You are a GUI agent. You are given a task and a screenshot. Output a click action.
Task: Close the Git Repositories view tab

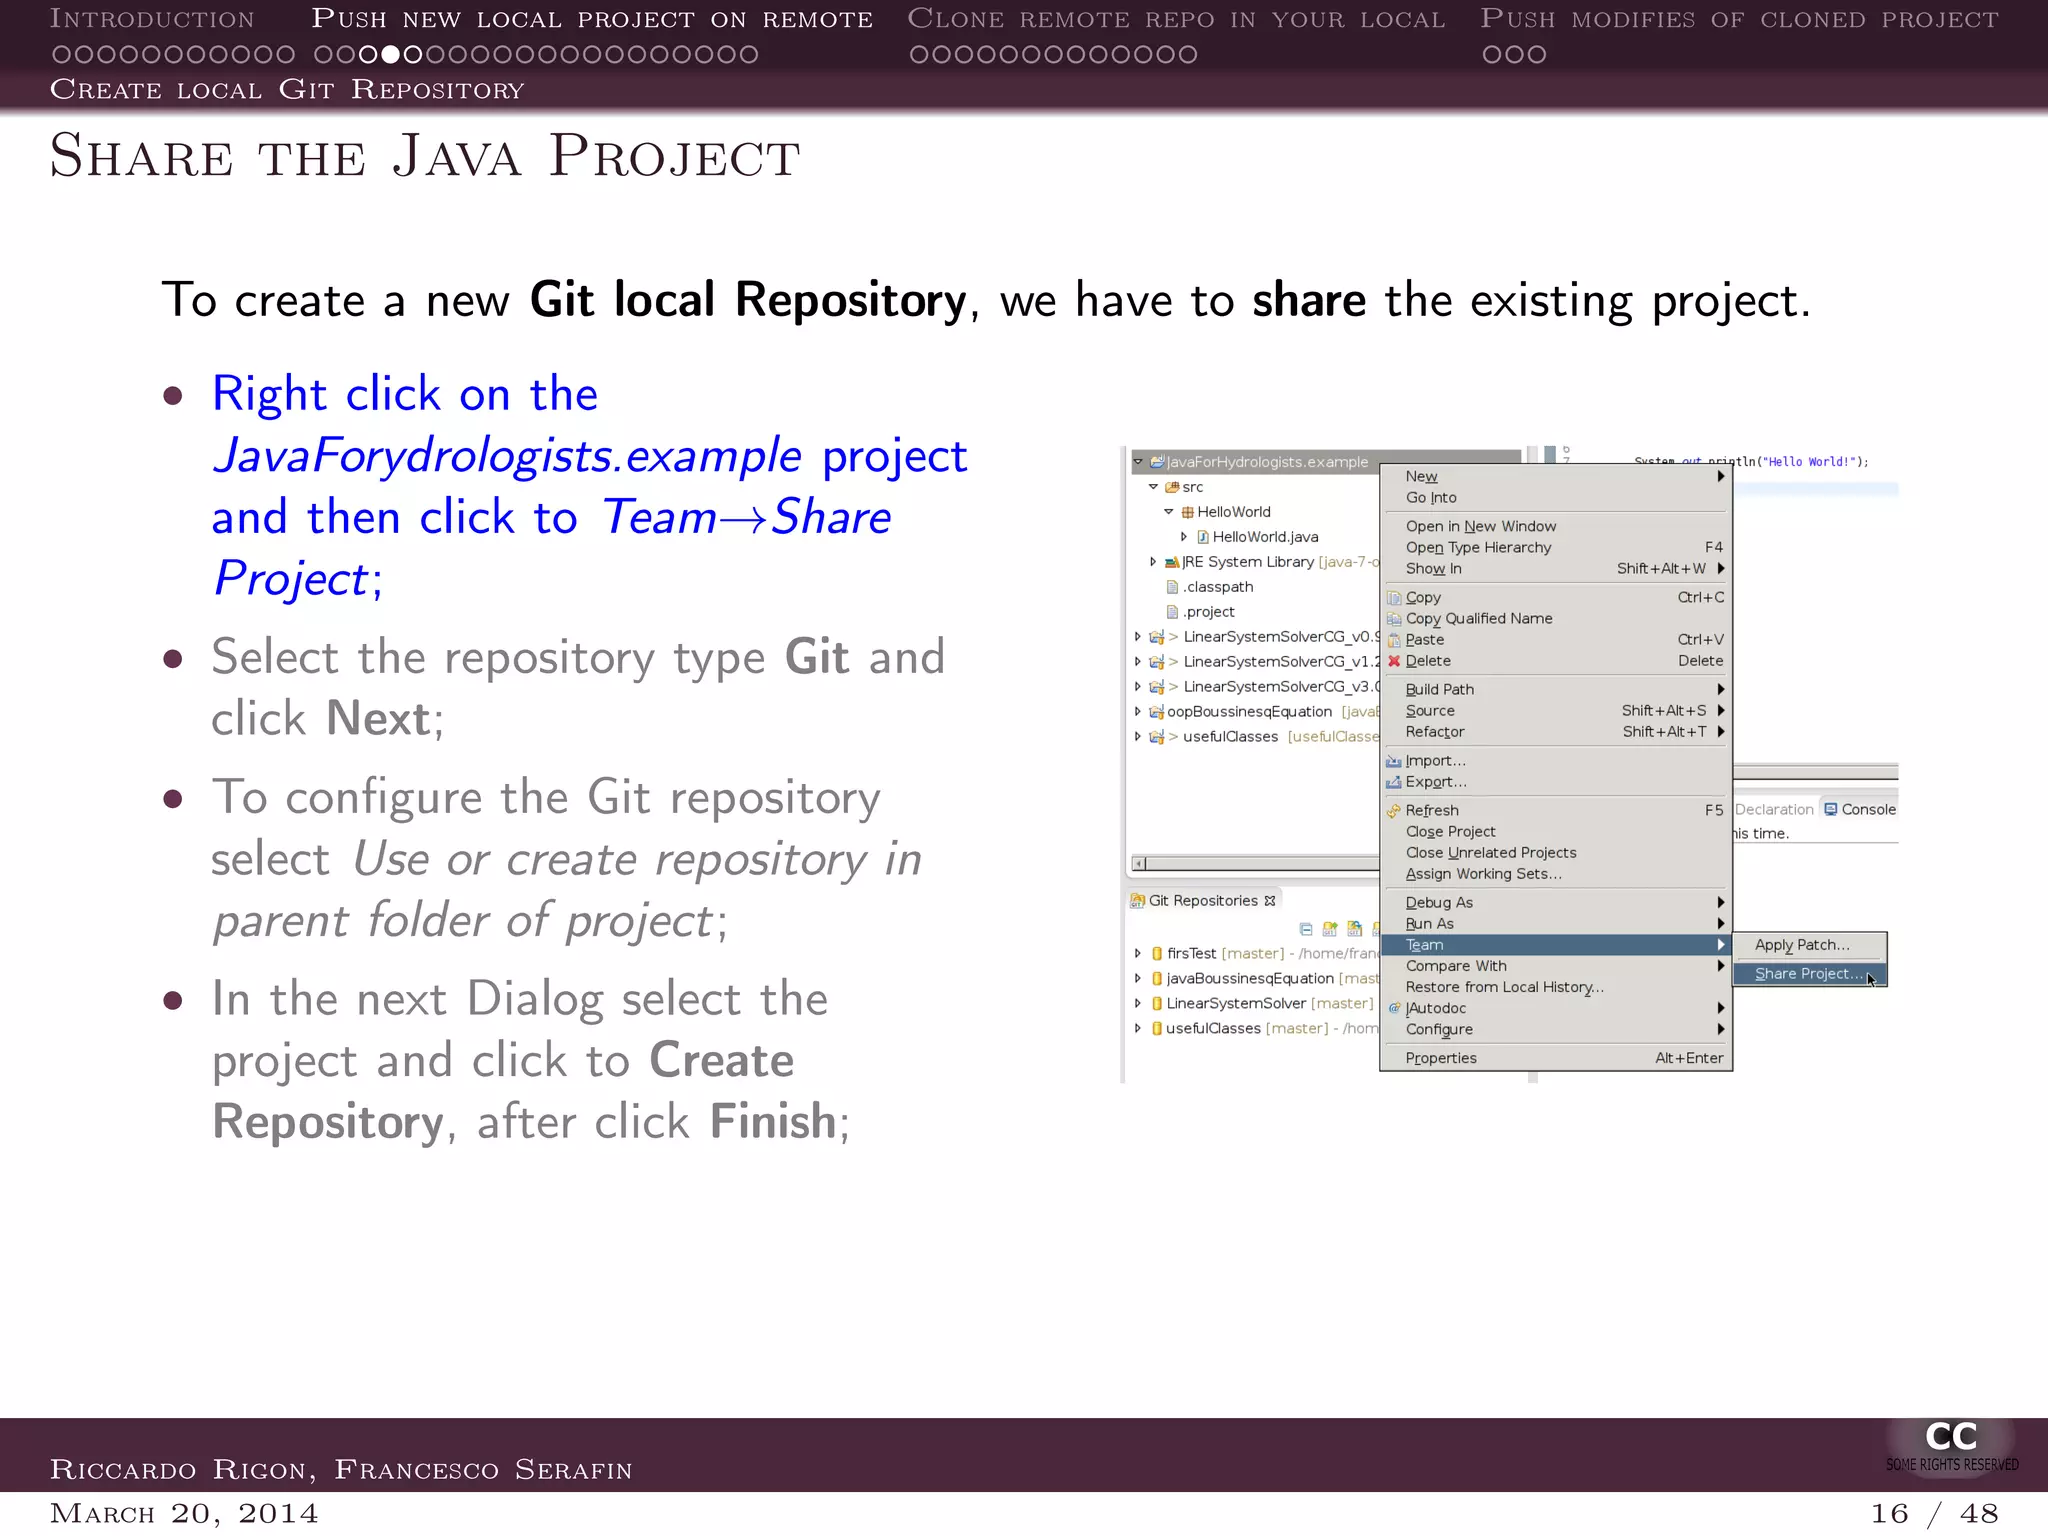(x=1270, y=901)
